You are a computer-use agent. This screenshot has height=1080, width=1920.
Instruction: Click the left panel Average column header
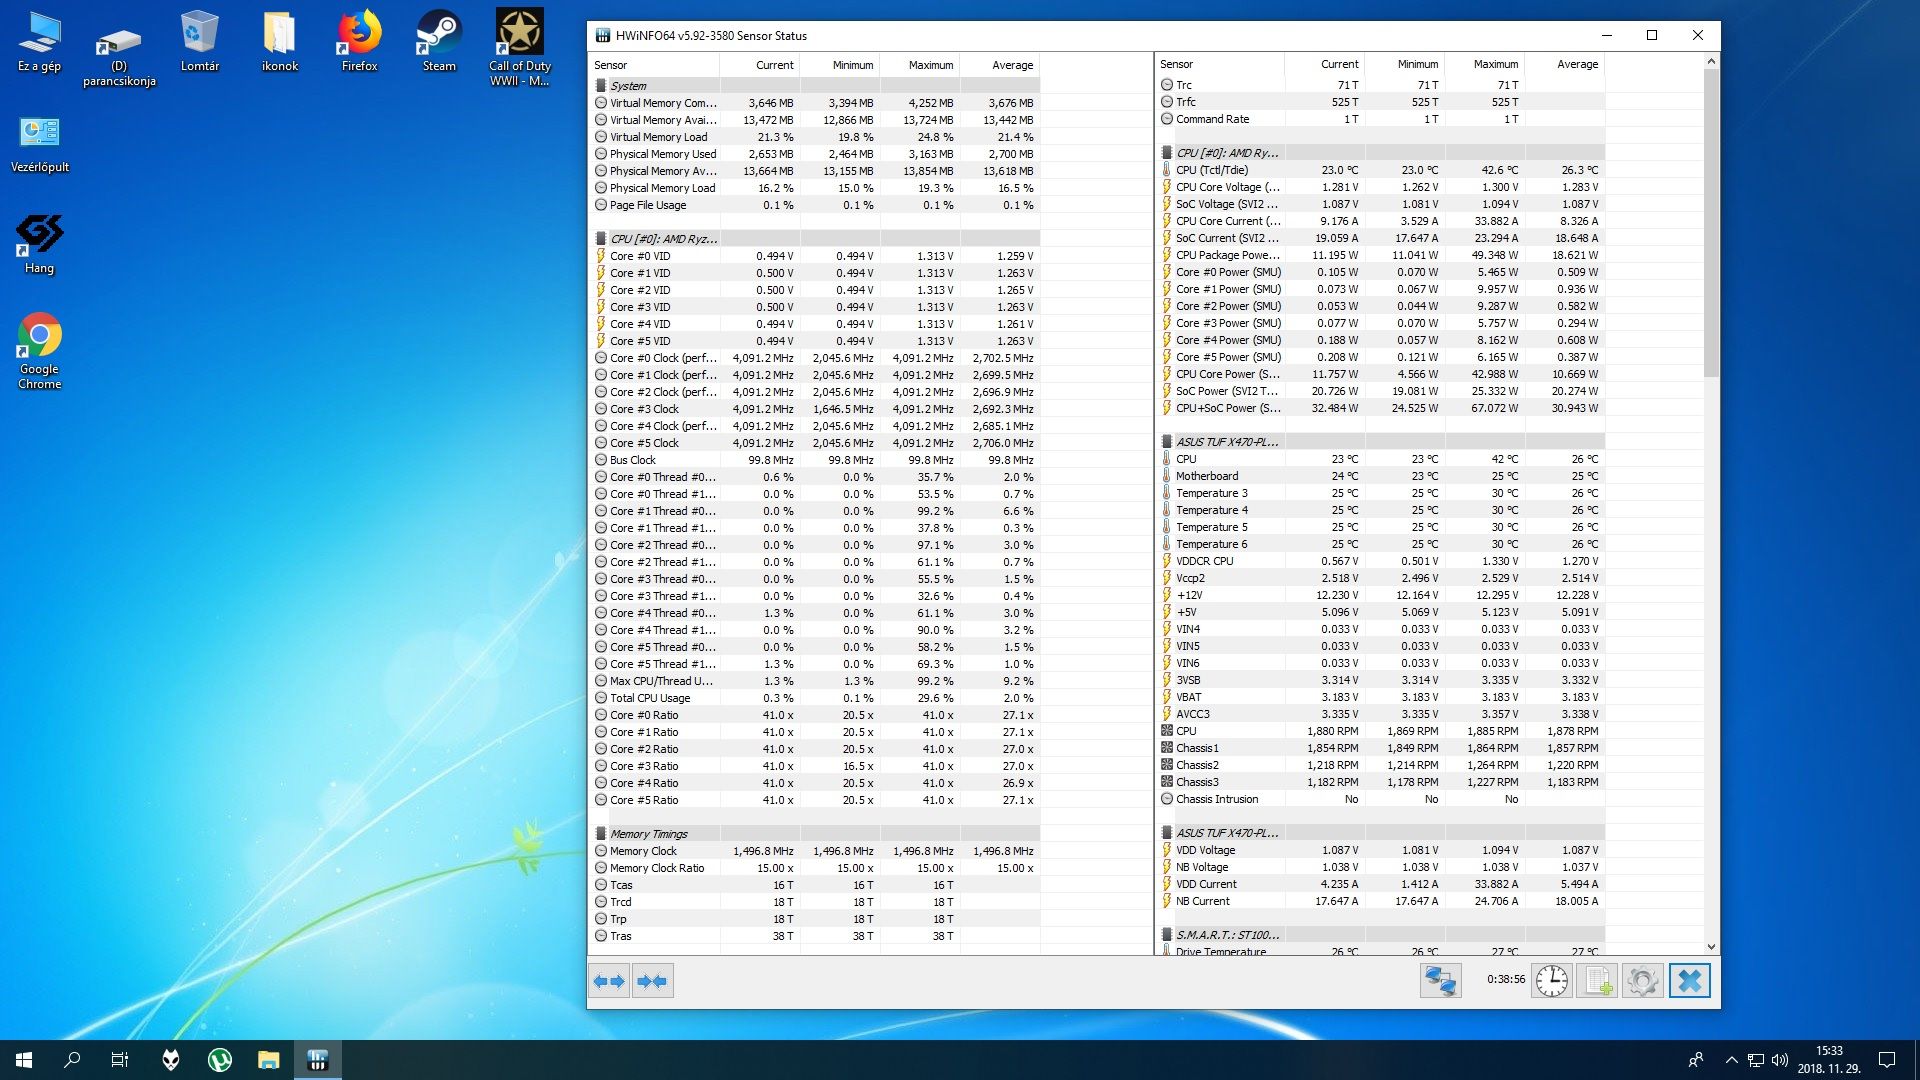(x=1000, y=65)
